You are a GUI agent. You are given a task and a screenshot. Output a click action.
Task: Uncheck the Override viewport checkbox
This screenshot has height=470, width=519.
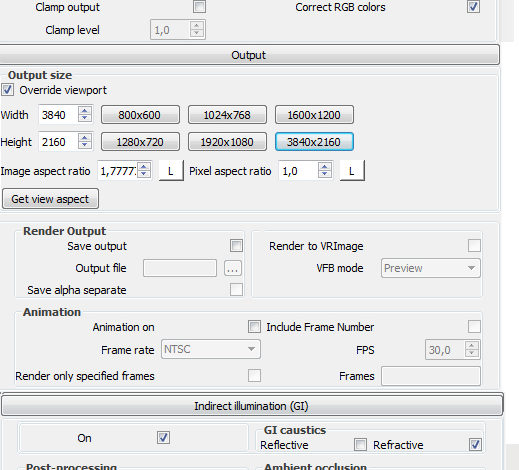pos(7,90)
